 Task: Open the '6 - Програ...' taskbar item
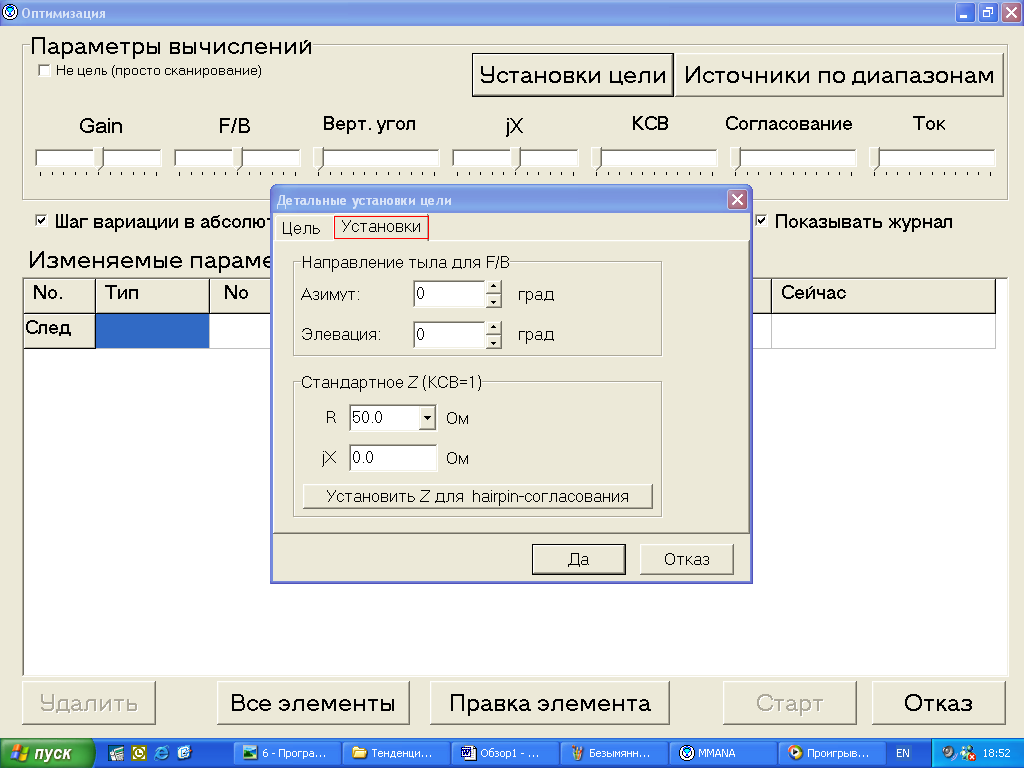point(287,753)
